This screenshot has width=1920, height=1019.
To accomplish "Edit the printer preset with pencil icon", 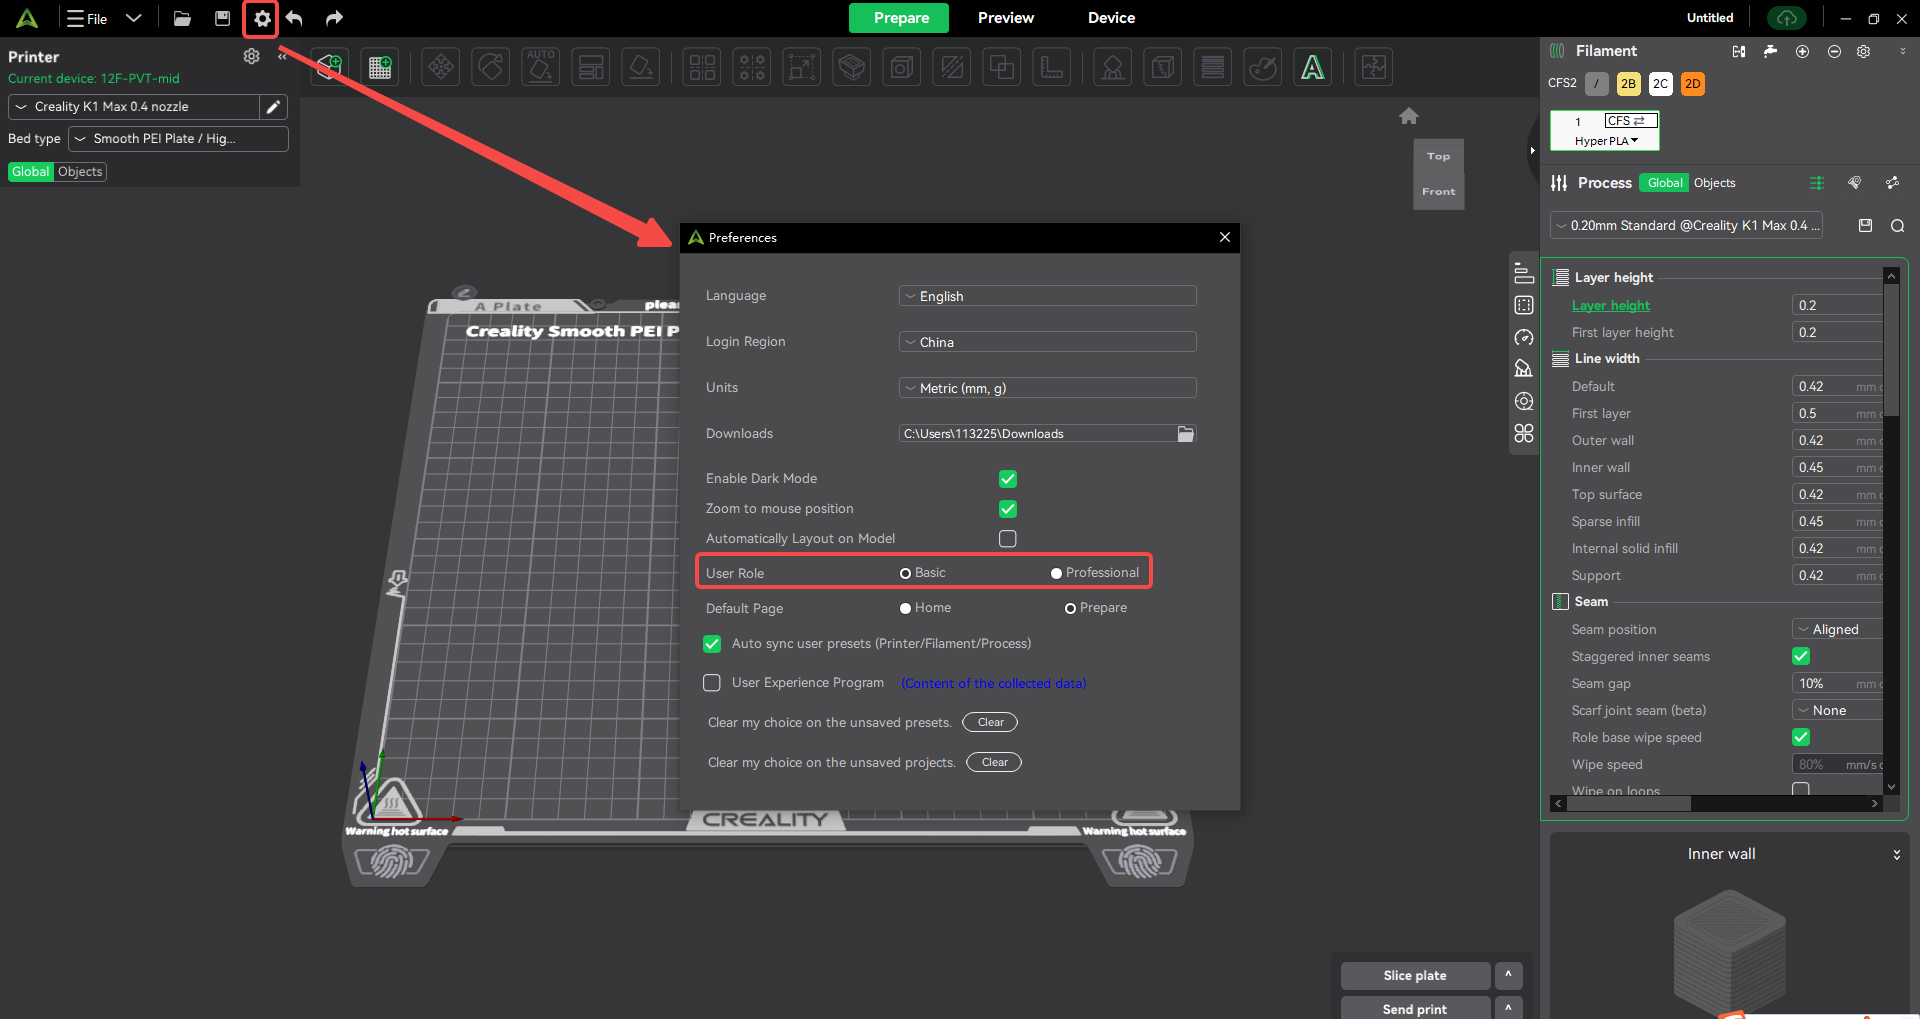I will pos(273,107).
